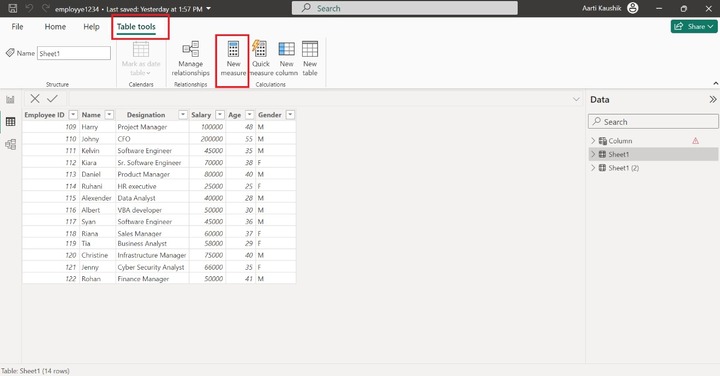Click Mark as date table
This screenshot has width=720, height=376.
(x=141, y=59)
